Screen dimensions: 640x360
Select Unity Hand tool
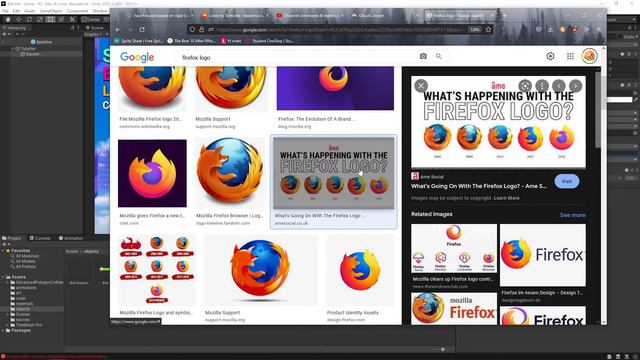(x=8, y=19)
